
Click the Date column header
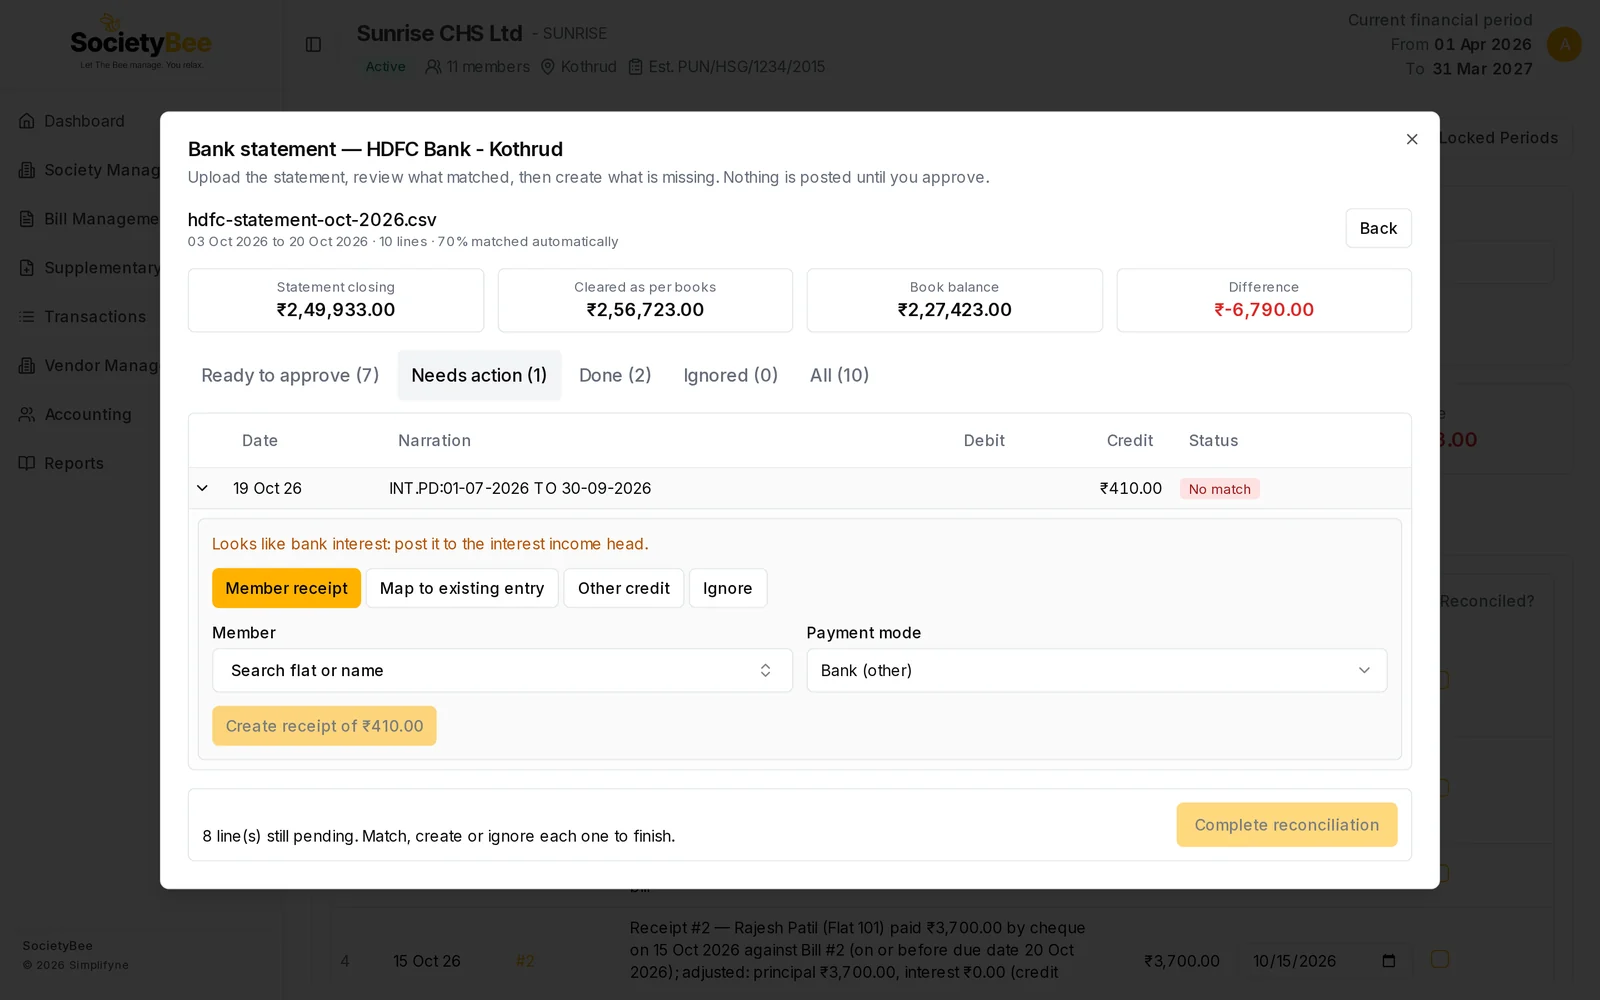(x=260, y=441)
